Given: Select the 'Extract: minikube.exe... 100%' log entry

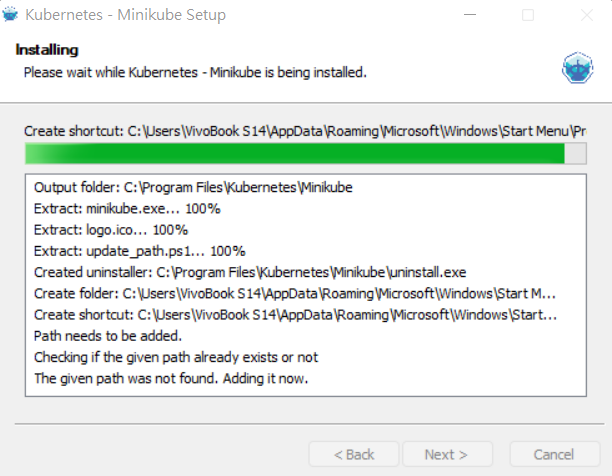Looking at the screenshot, I should 127,208.
